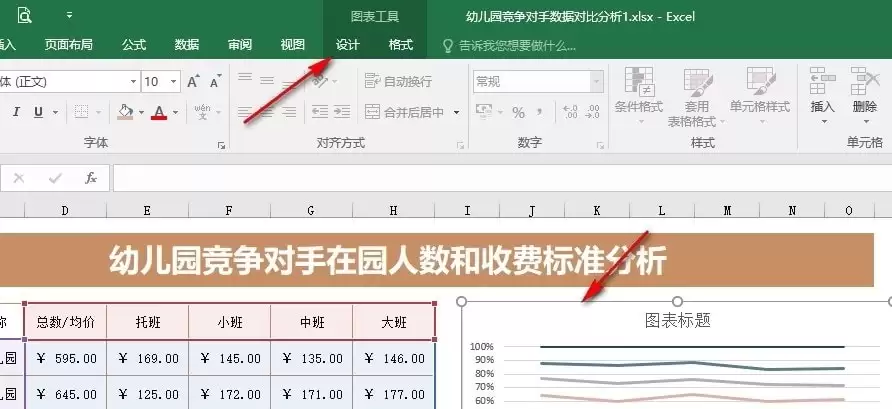Select middle align icon
892x409 pixels.
click(267, 80)
